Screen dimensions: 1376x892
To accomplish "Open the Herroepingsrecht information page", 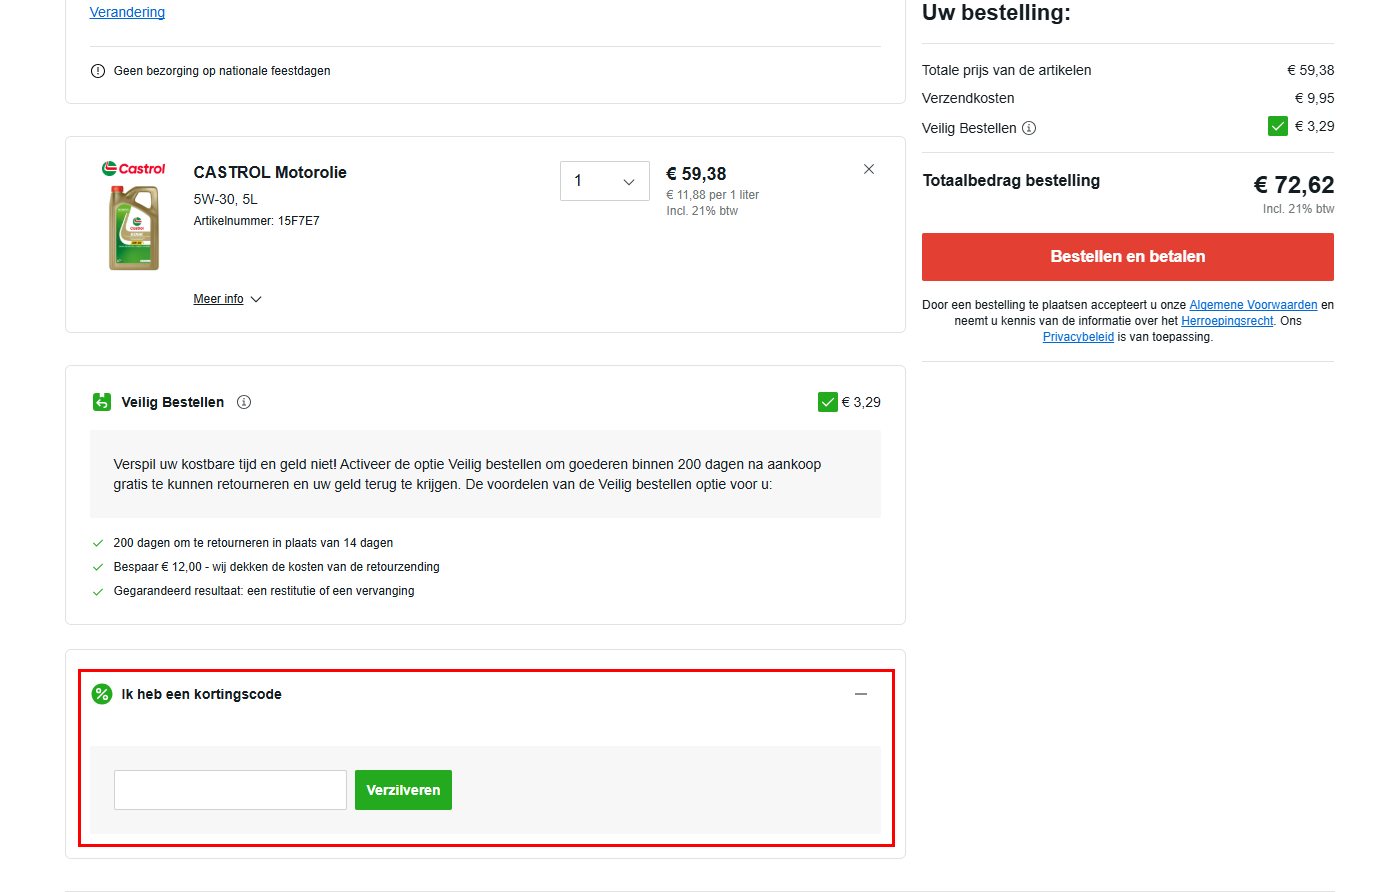I will point(1227,320).
